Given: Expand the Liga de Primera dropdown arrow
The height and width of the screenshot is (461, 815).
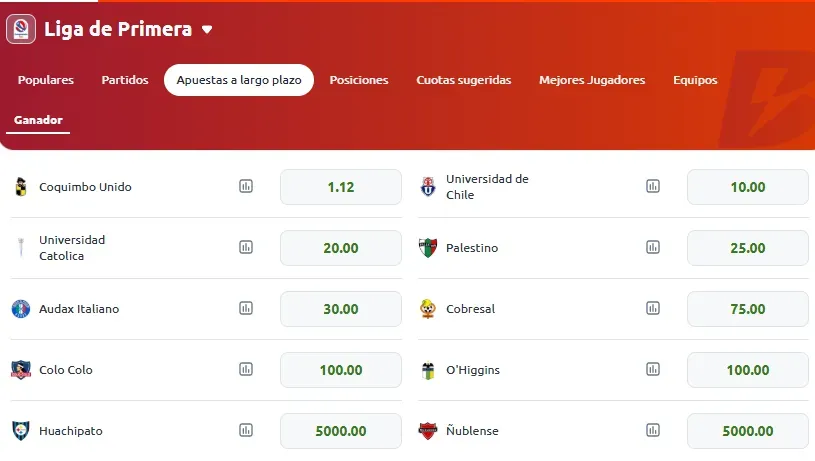Looking at the screenshot, I should click(207, 30).
